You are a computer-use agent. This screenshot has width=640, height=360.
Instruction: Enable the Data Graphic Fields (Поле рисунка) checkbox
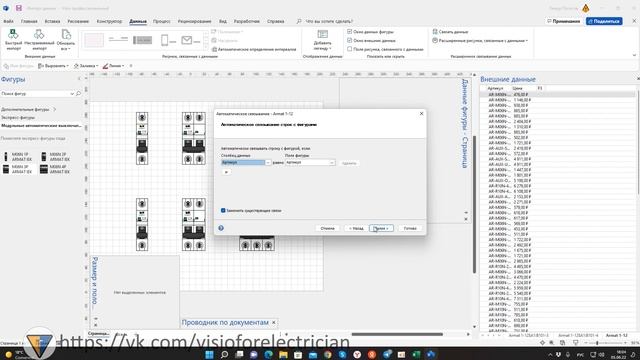click(349, 49)
